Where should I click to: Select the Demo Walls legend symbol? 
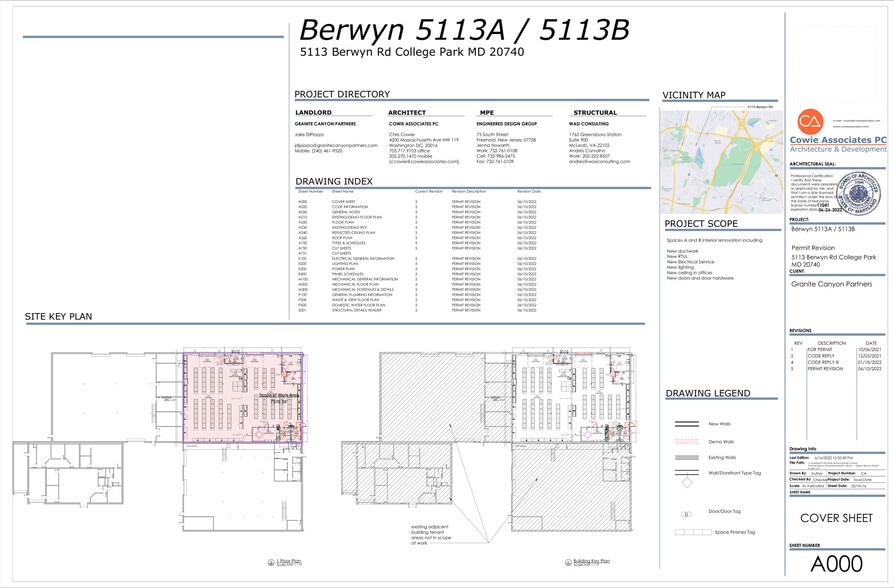coord(687,441)
